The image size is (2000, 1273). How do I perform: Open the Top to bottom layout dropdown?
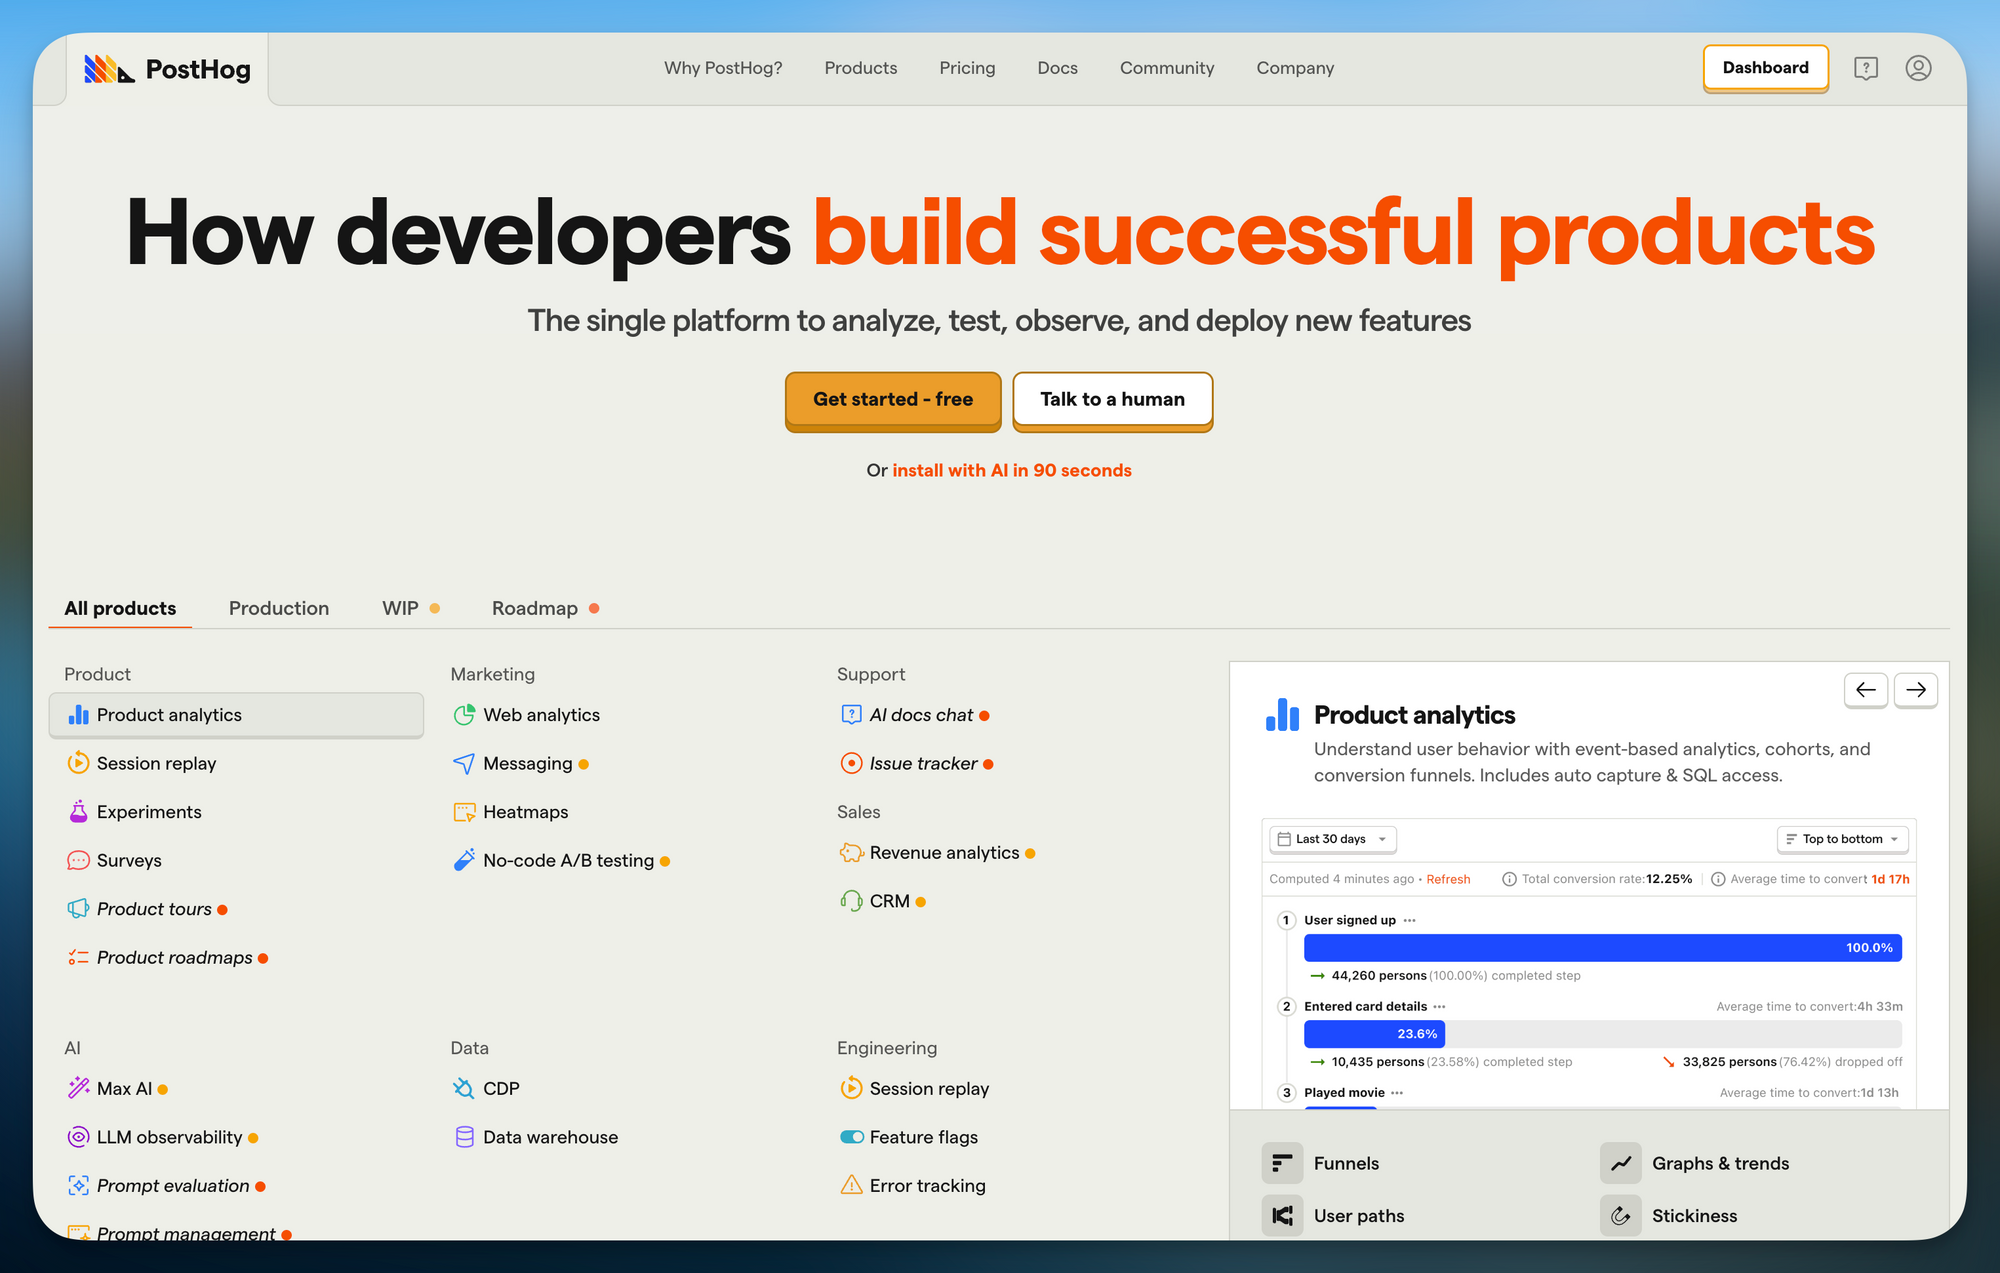(x=1842, y=839)
